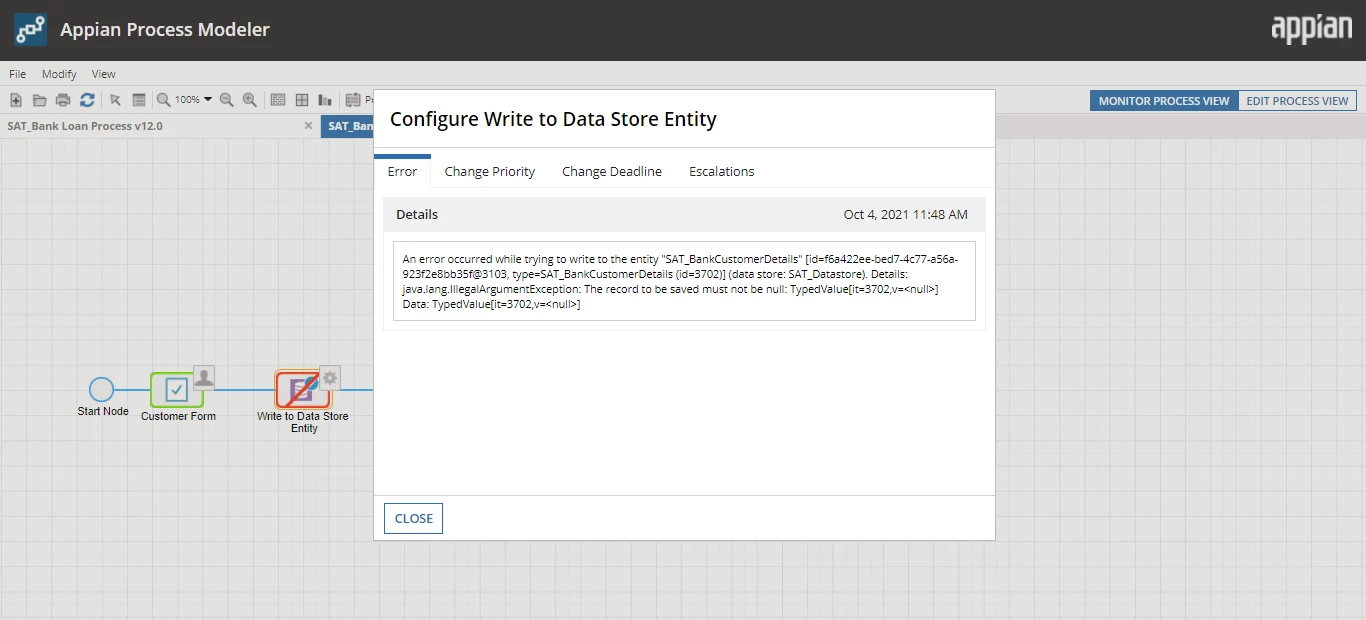Click the Close button in dialog

[413, 518]
